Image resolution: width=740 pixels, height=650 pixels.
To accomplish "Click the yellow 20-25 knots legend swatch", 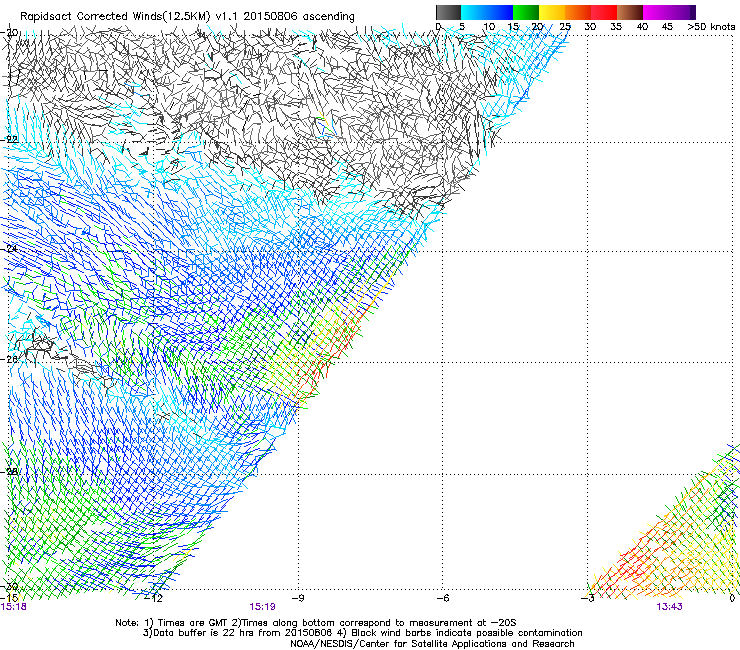I will [x=552, y=12].
